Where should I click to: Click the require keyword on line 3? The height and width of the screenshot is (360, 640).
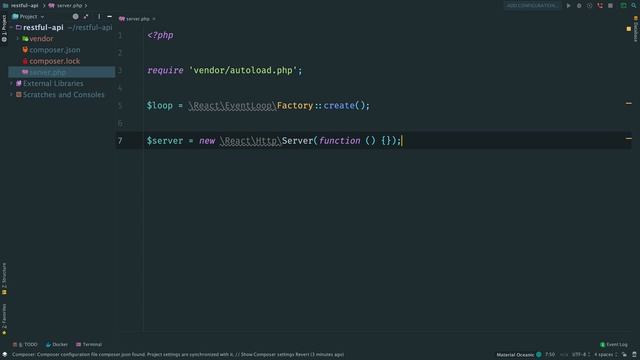coord(165,71)
